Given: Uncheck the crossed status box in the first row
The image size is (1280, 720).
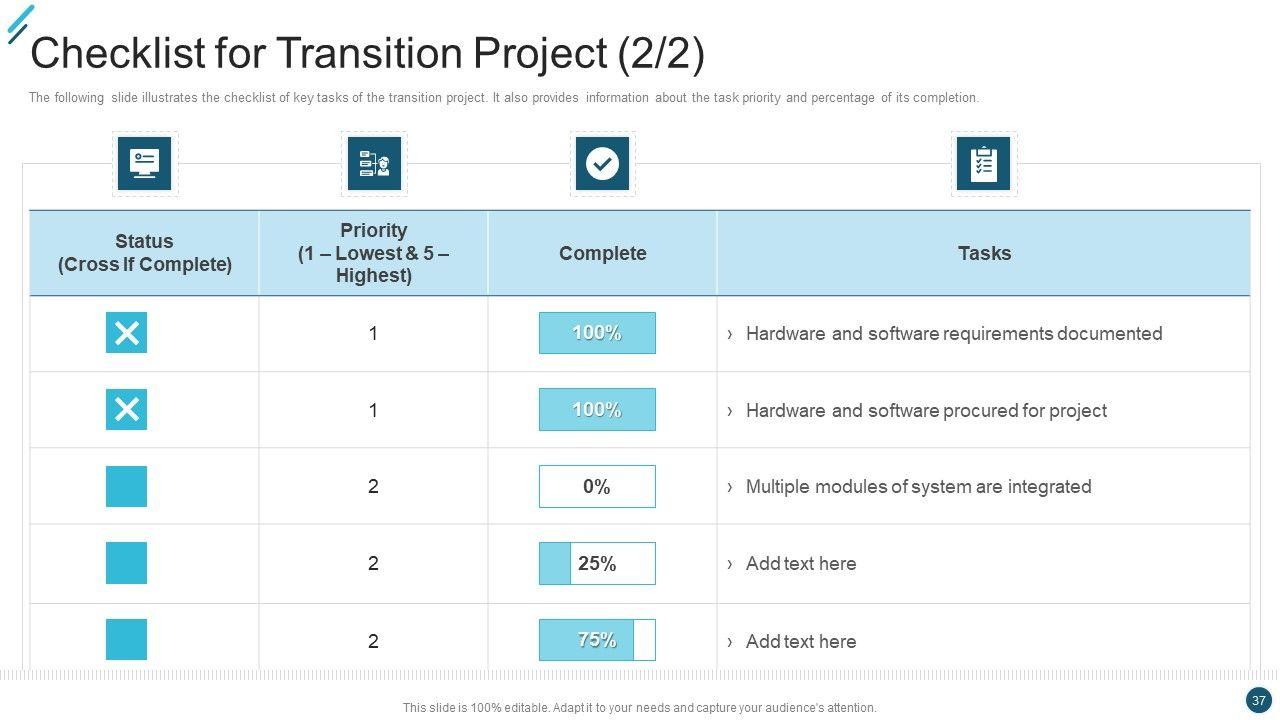Looking at the screenshot, I should [x=126, y=333].
